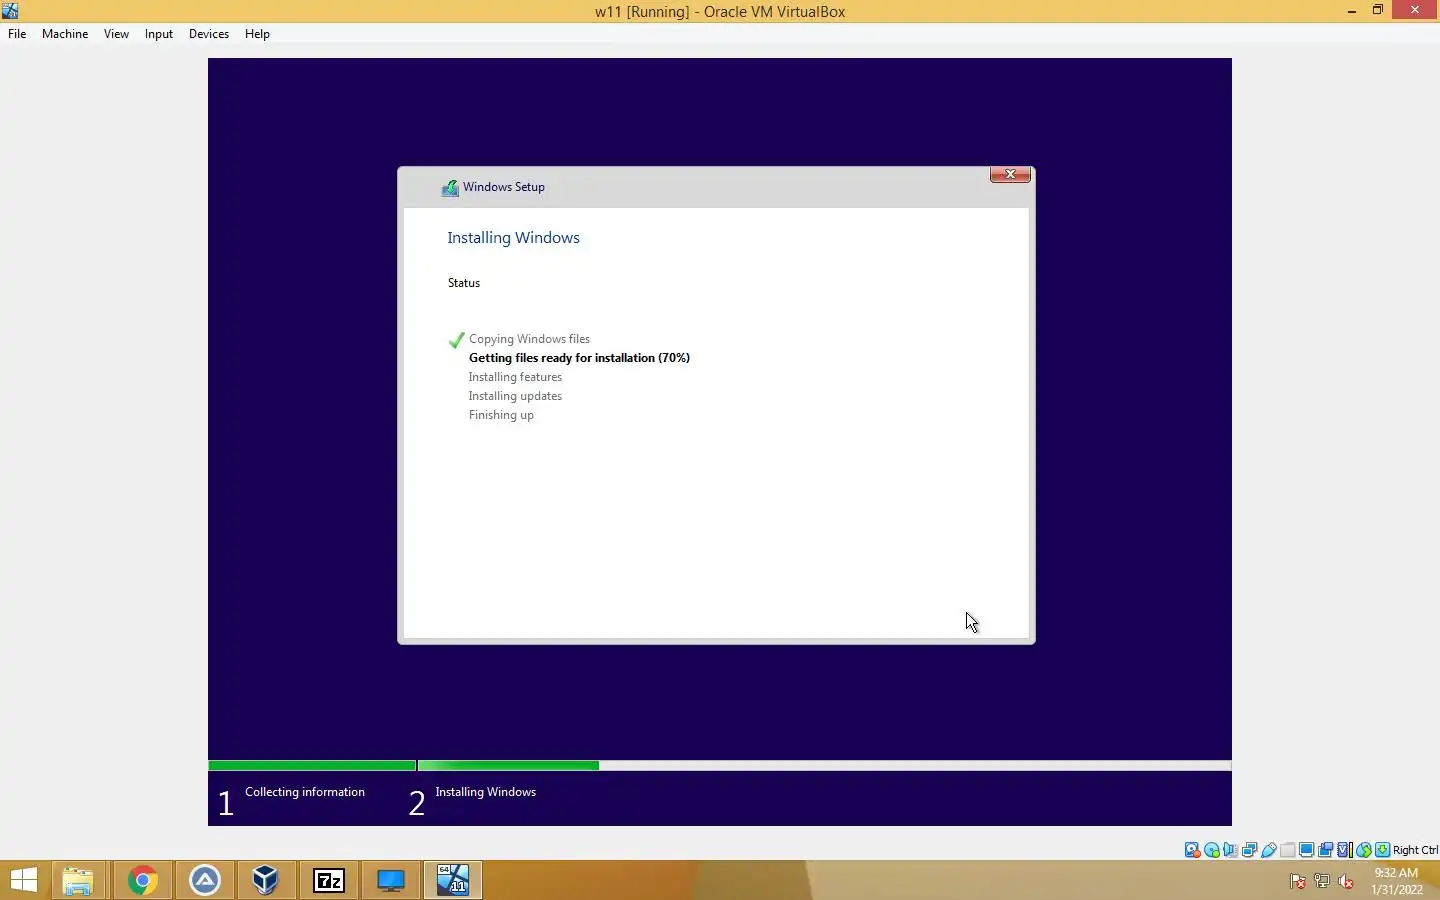This screenshot has width=1440, height=900.
Task: Click the USB devices status icon
Action: coord(1269,850)
